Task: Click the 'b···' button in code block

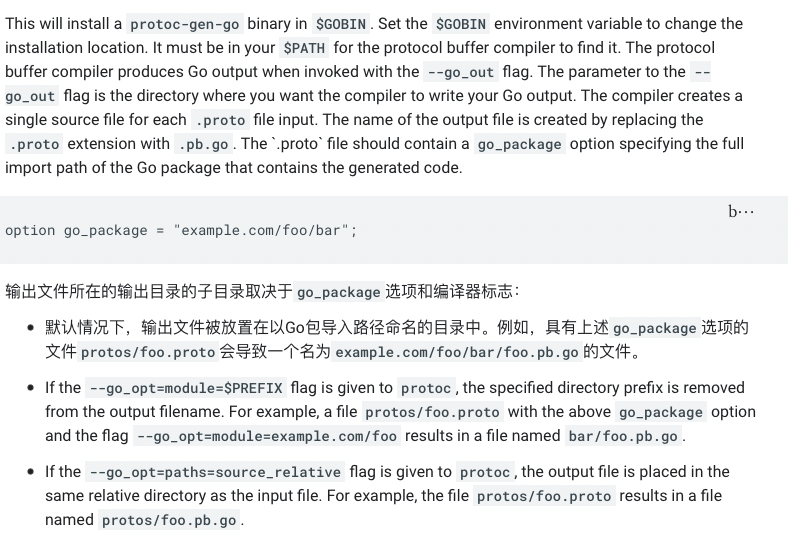Action: point(741,212)
